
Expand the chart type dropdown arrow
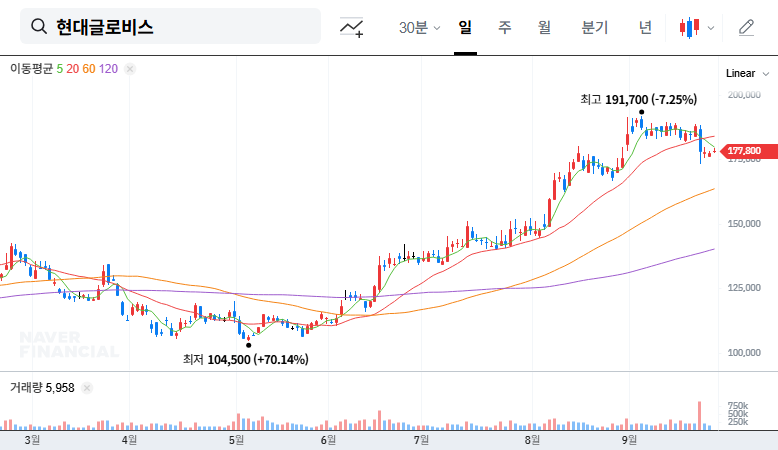pos(711,28)
